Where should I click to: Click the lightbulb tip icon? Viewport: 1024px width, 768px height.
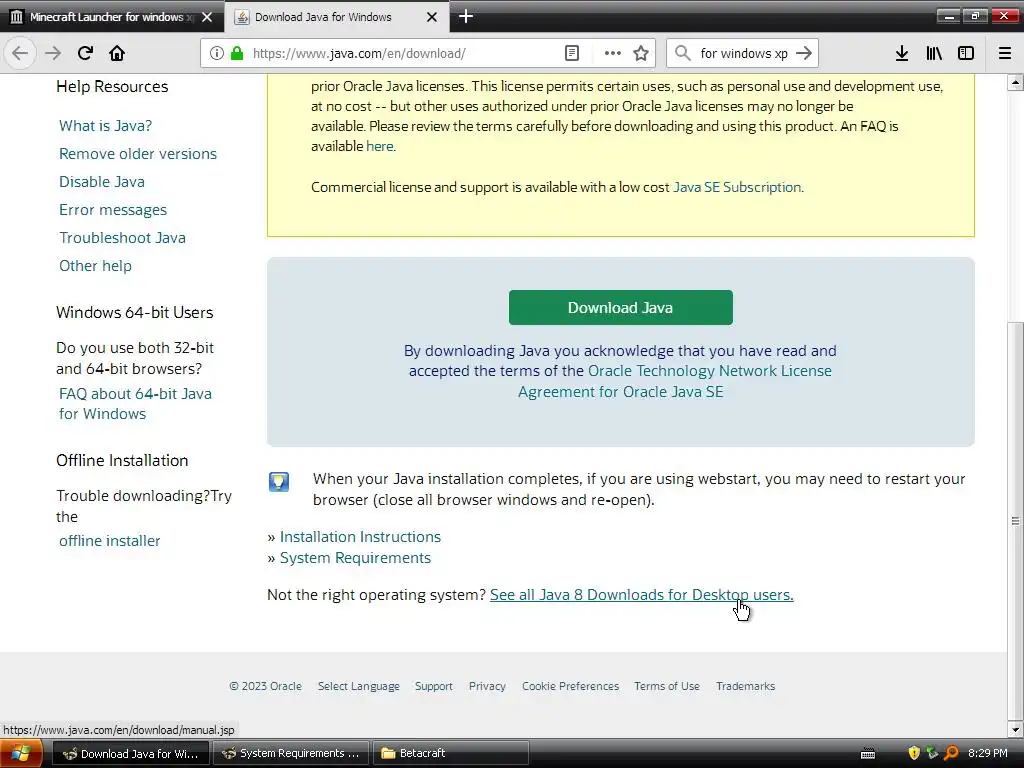click(279, 482)
